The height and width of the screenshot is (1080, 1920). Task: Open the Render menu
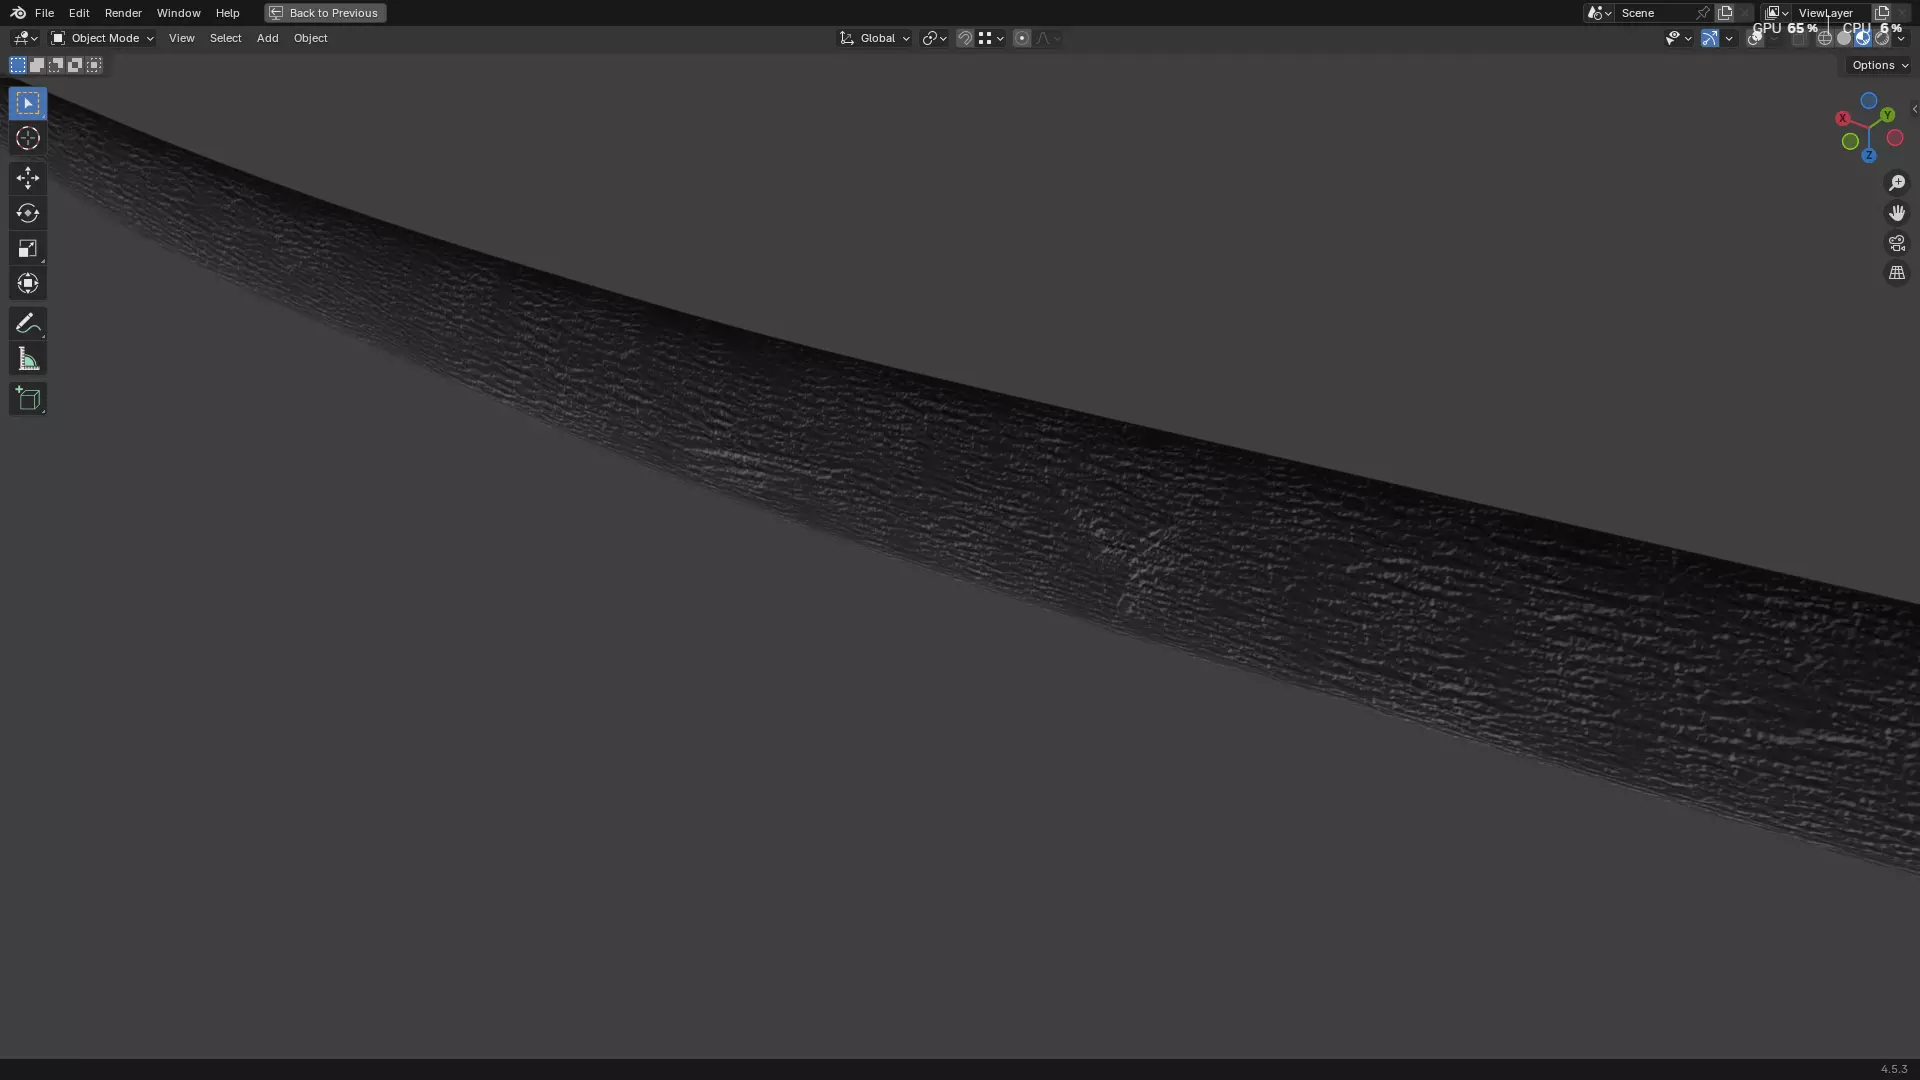(123, 13)
